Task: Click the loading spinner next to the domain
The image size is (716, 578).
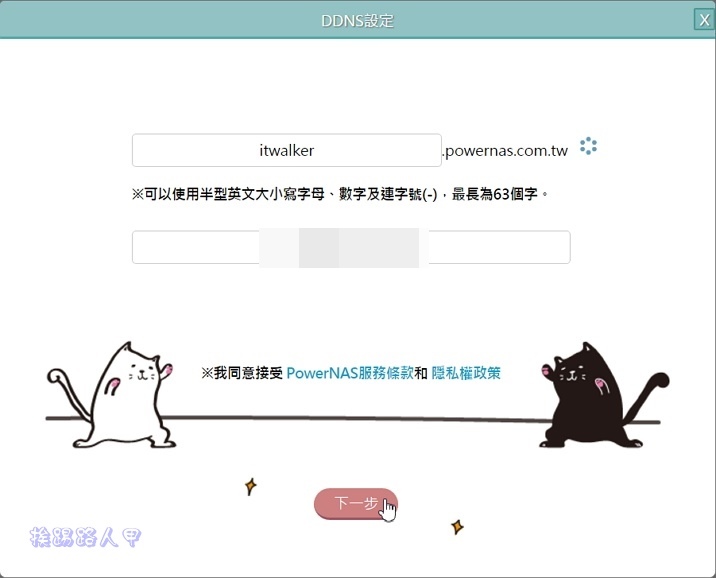Action: (x=588, y=146)
